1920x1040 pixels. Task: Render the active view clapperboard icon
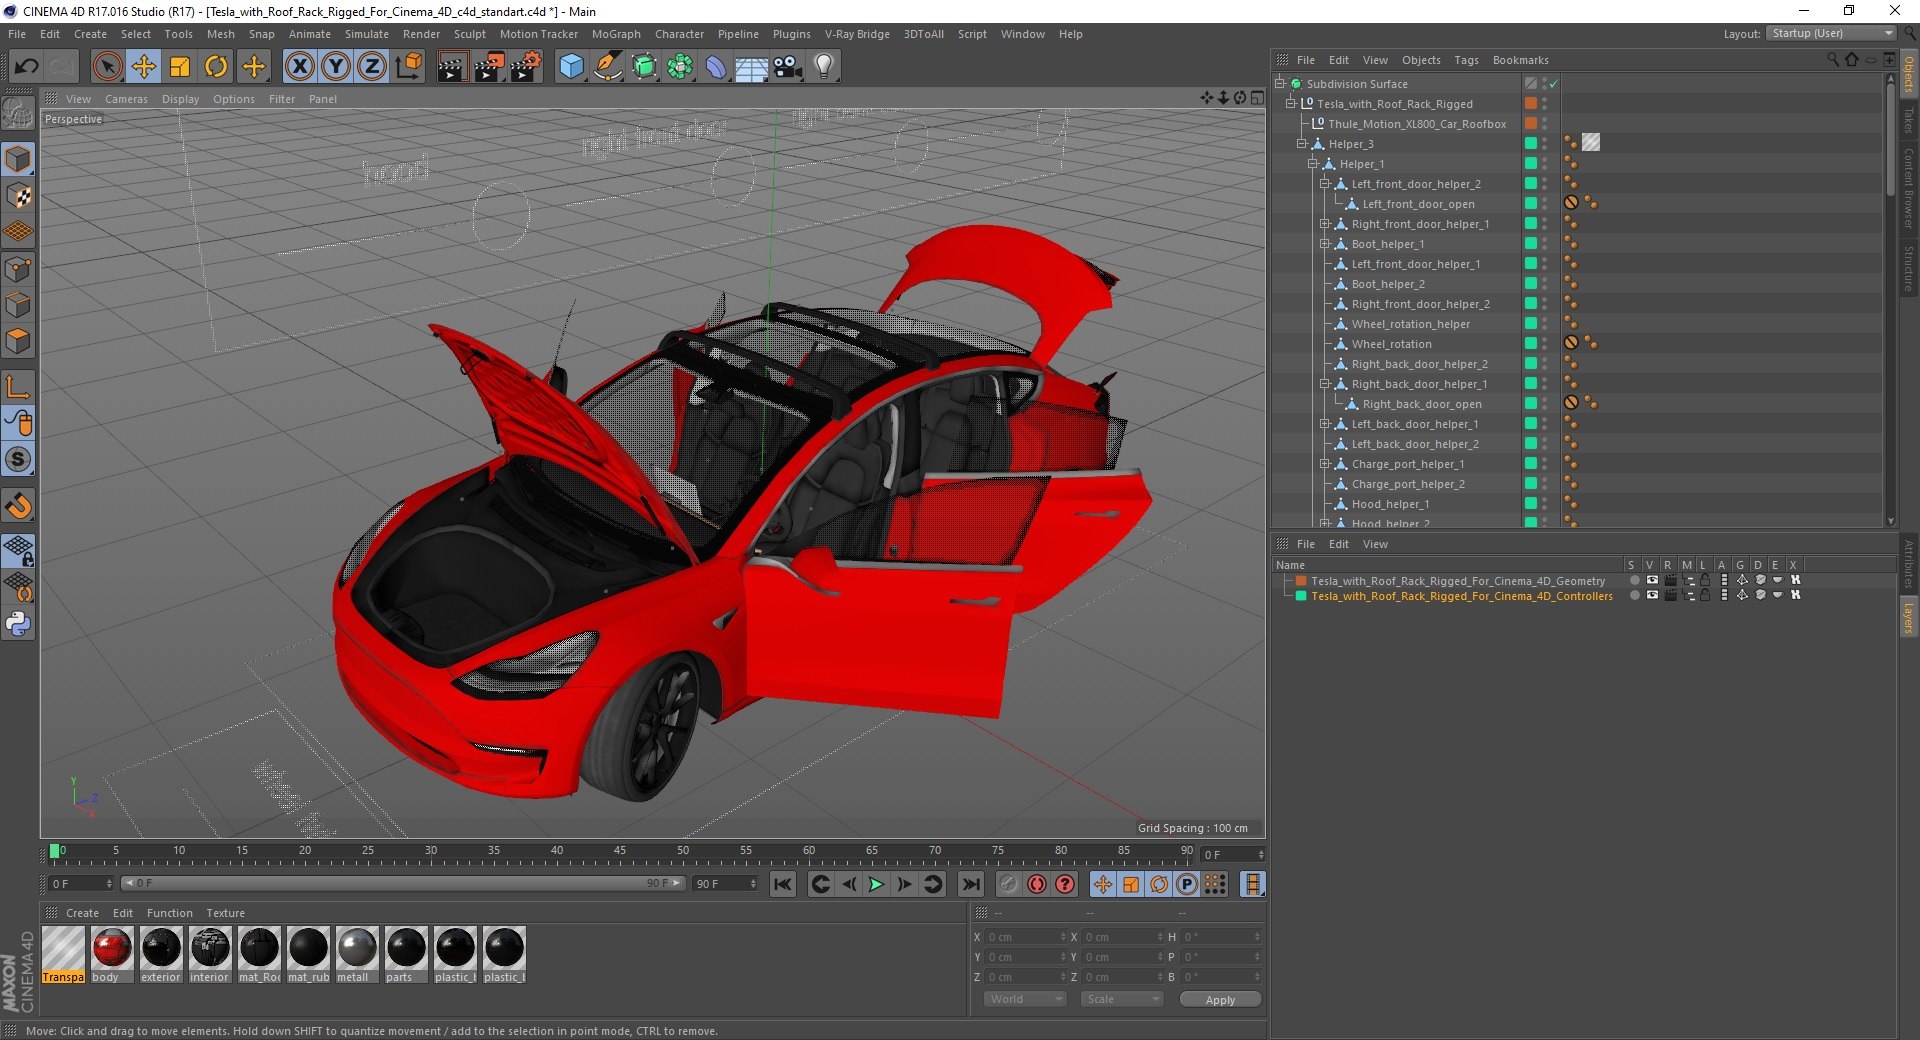pos(452,67)
